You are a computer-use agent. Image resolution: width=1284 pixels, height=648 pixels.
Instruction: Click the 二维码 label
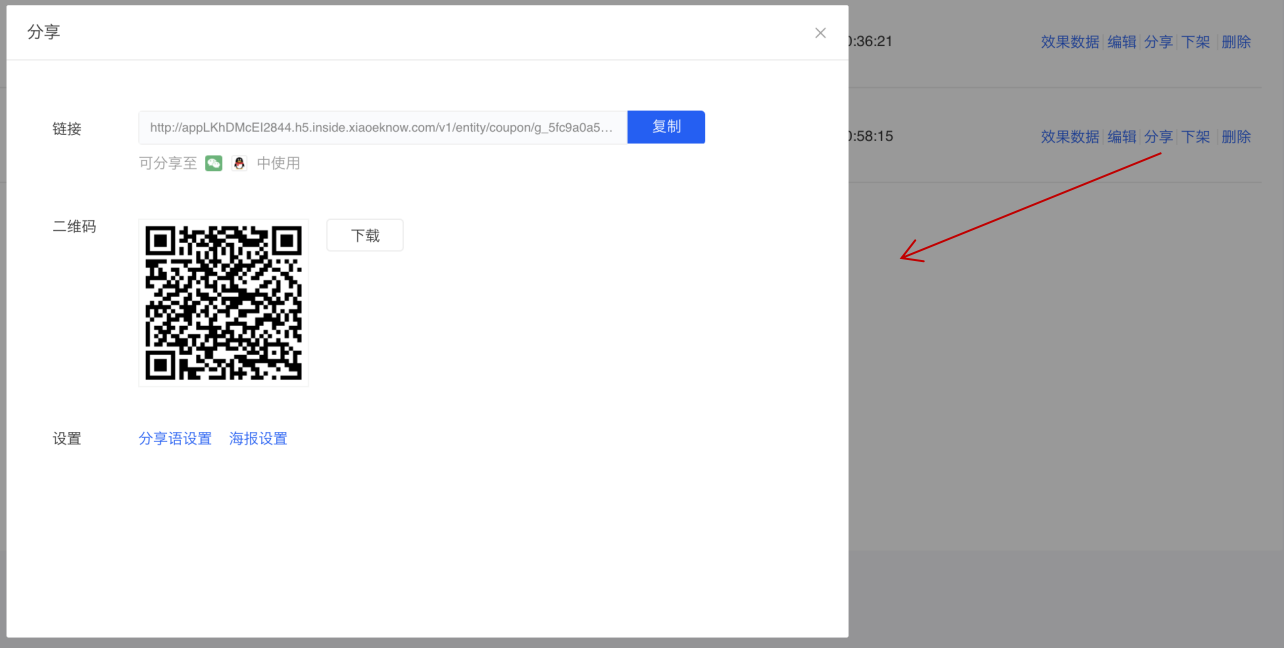75,227
